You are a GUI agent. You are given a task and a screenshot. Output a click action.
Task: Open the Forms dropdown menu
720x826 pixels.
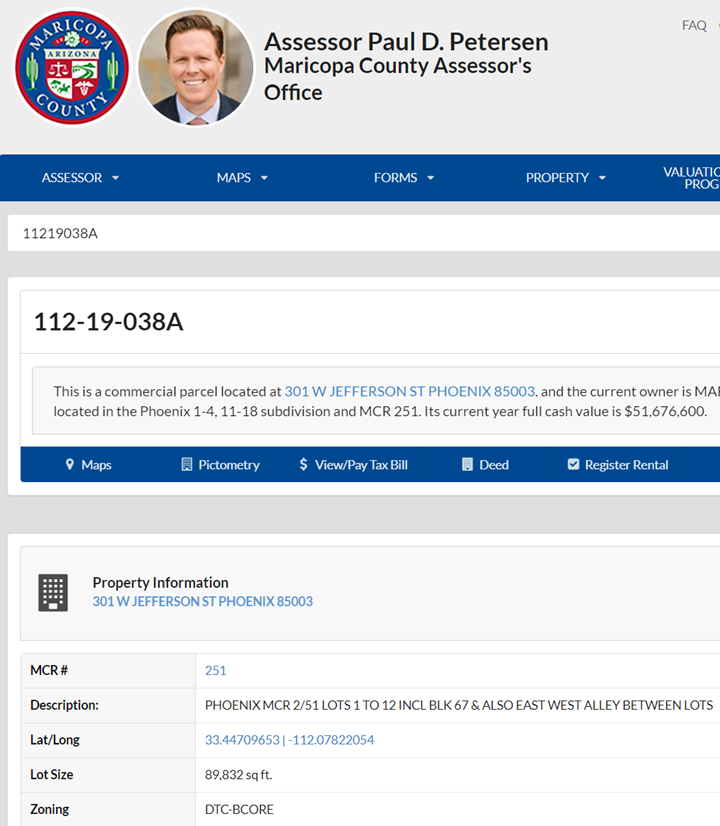pos(404,178)
